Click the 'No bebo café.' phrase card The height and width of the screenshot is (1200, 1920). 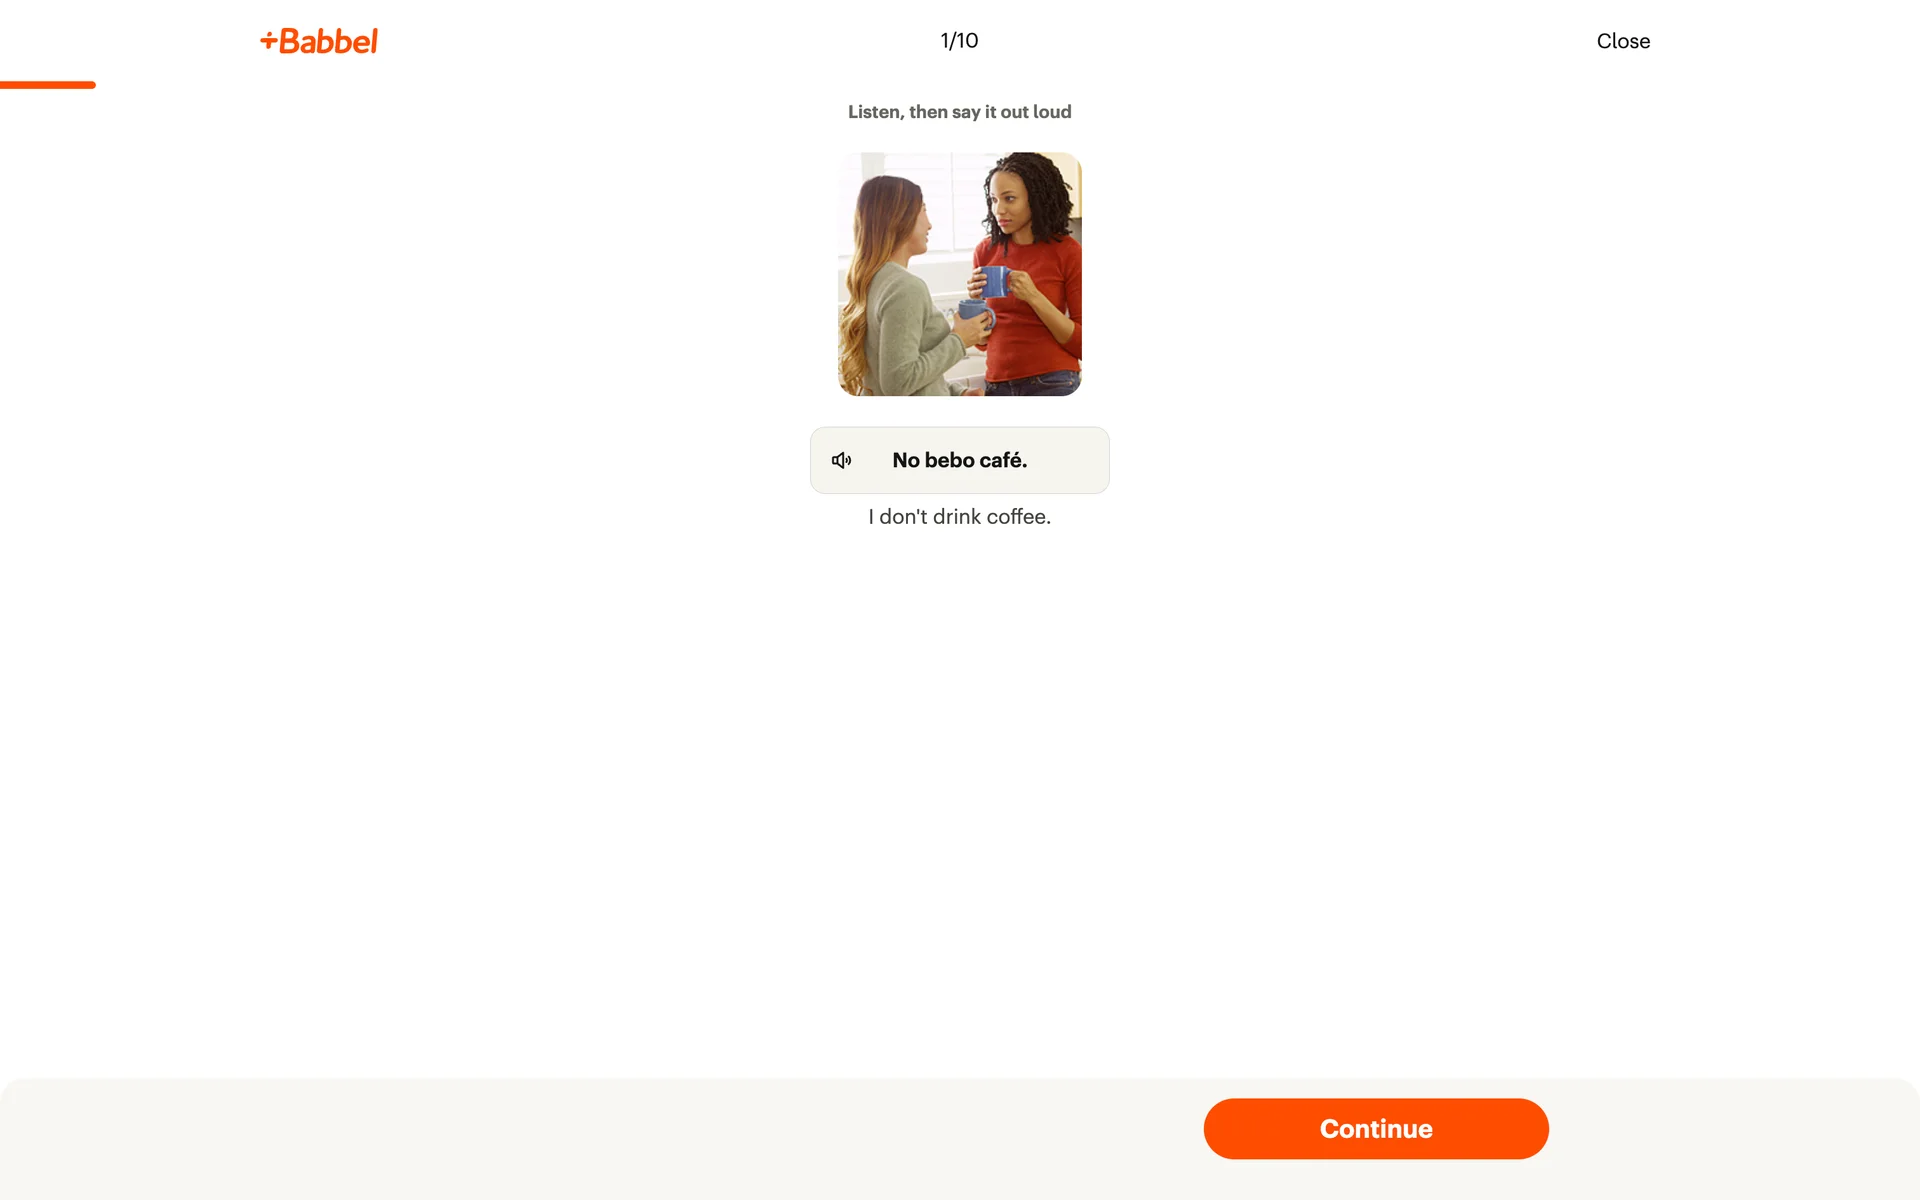click(959, 460)
